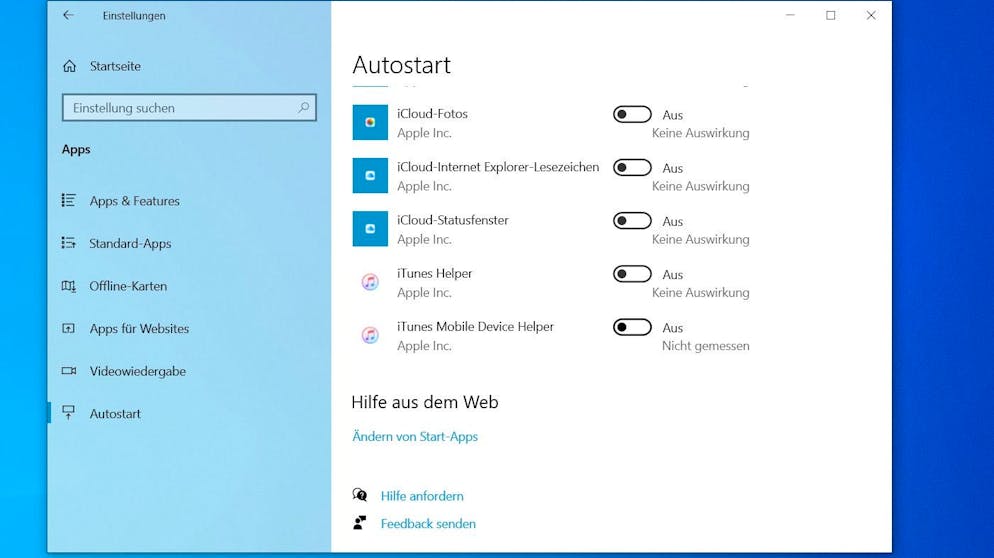This screenshot has height=558, width=994.
Task: Click the Nicht gemessen impact label
Action: pos(706,346)
